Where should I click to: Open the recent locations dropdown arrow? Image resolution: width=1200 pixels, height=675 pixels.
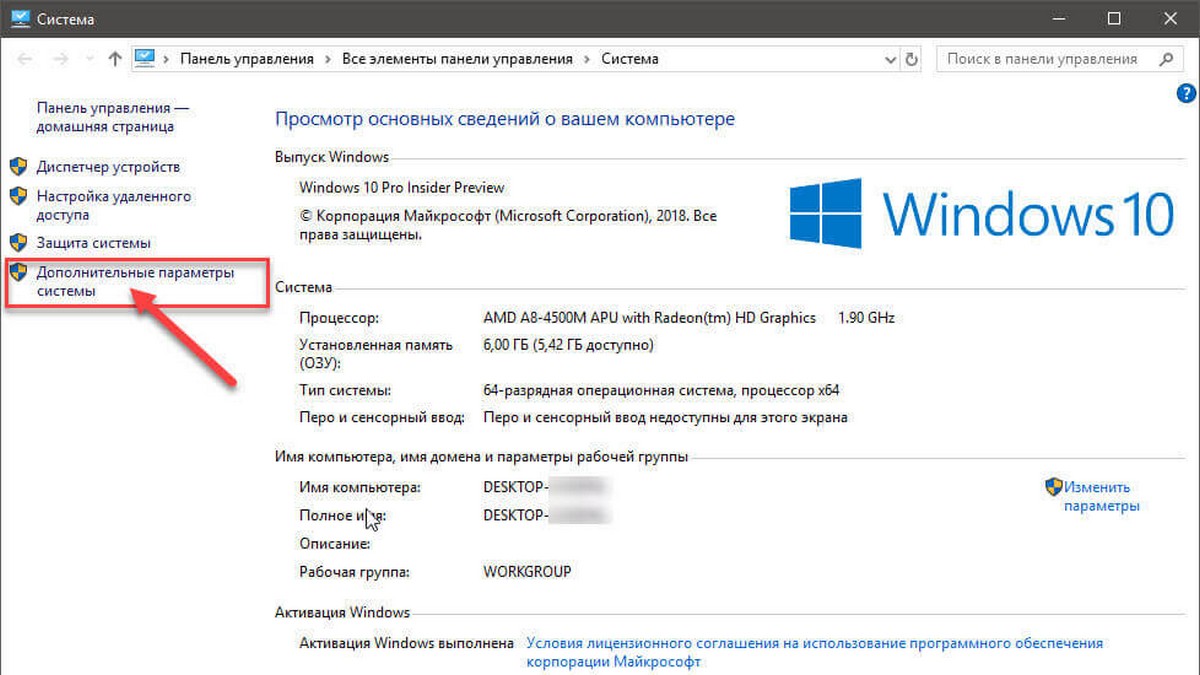point(88,60)
